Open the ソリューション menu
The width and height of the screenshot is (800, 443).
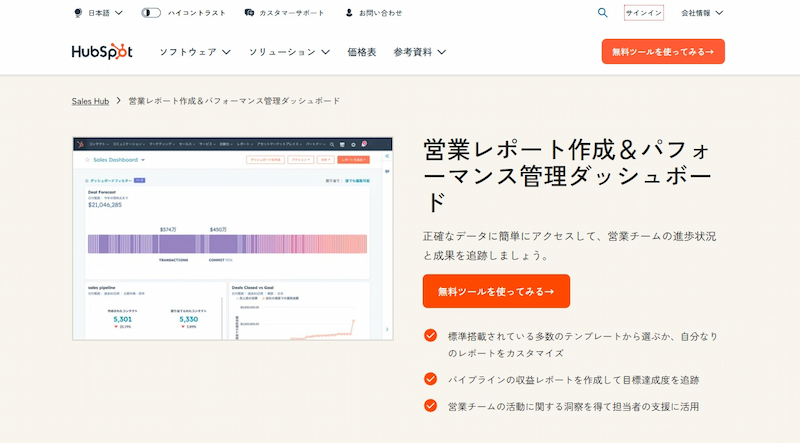tap(289, 52)
